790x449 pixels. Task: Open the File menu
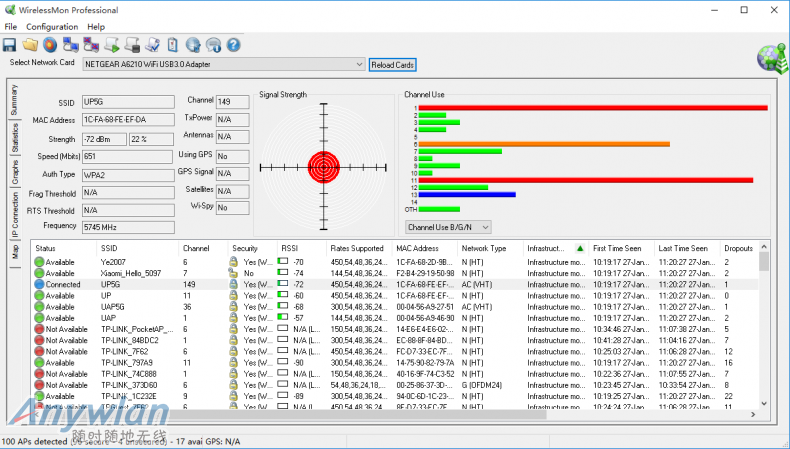pyautogui.click(x=11, y=26)
